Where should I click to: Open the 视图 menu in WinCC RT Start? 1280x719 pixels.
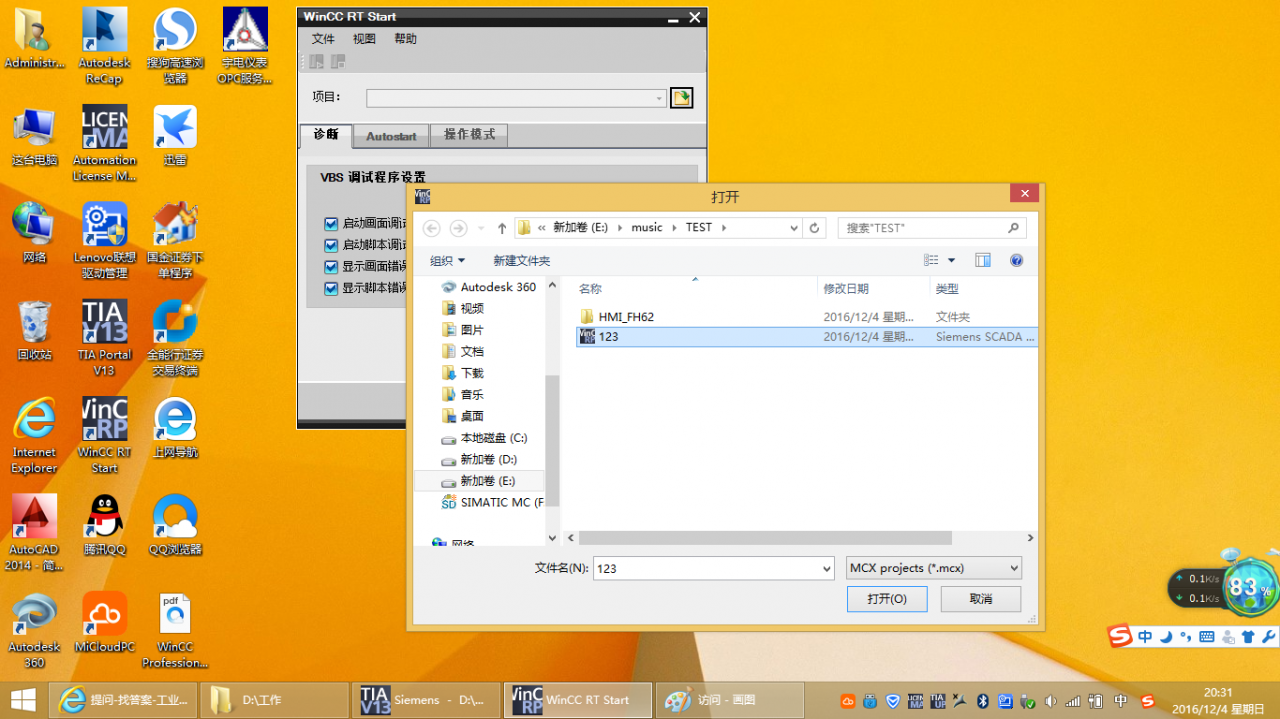pos(363,38)
